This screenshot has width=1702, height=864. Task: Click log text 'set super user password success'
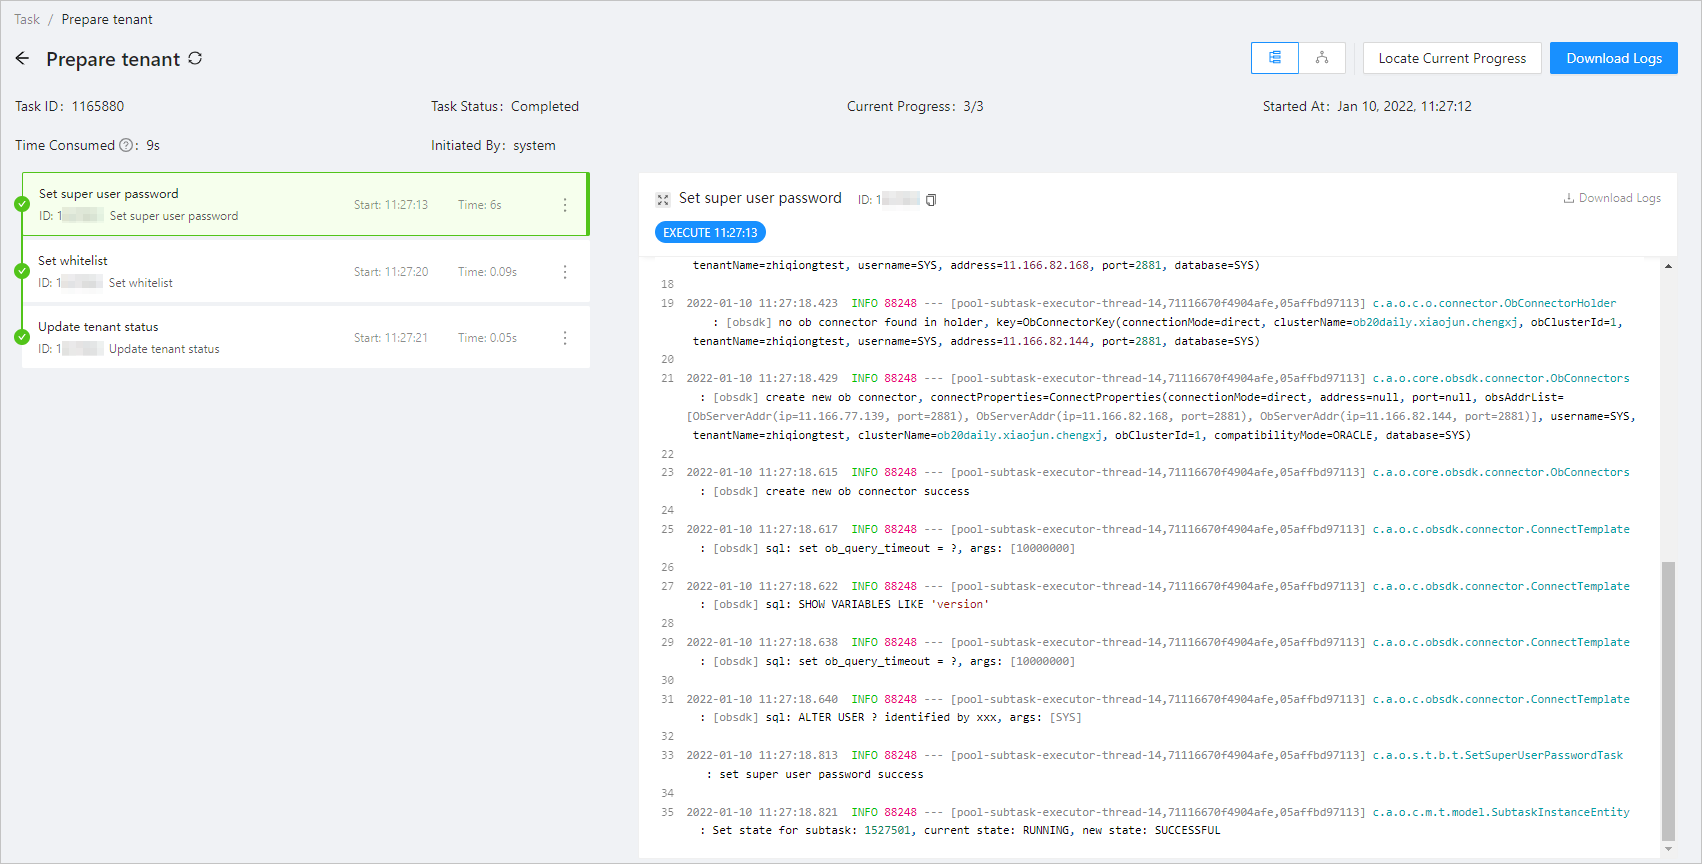coord(821,774)
